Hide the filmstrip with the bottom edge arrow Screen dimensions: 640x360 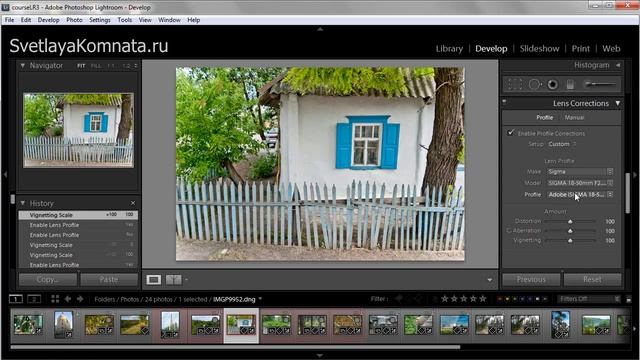(320, 356)
